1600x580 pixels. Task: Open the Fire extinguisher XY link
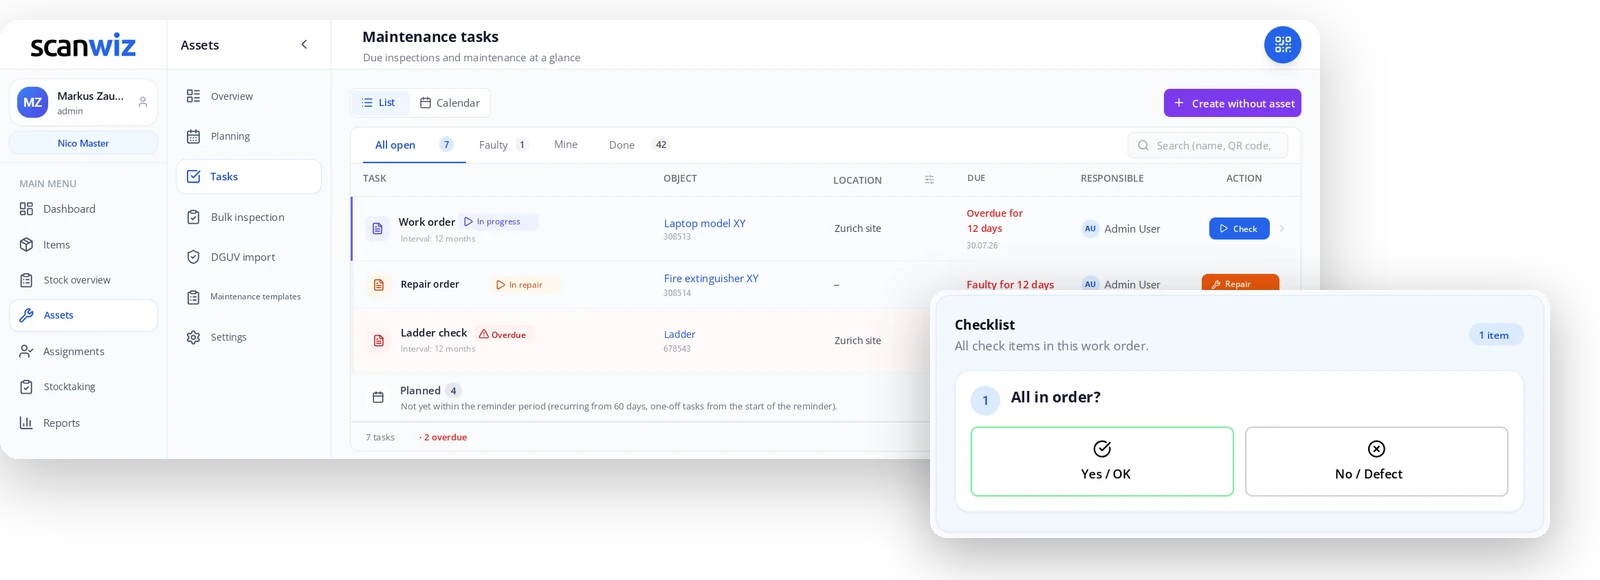711,278
